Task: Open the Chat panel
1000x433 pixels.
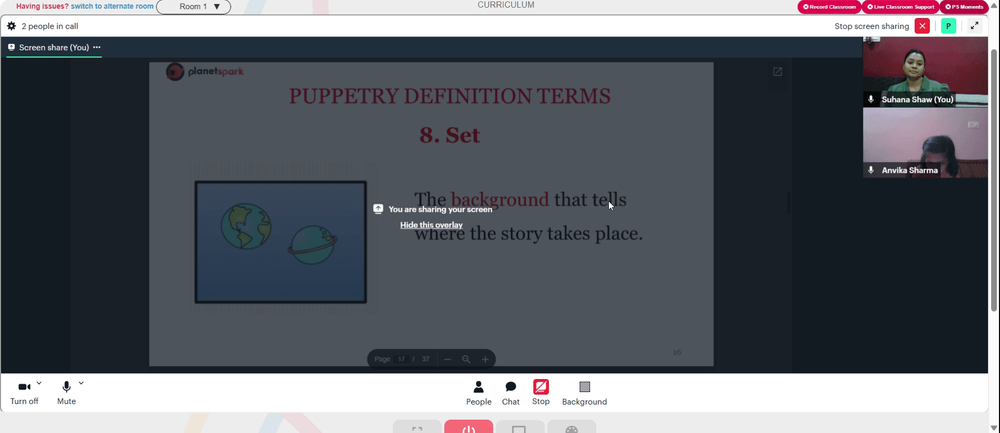Action: click(x=511, y=393)
